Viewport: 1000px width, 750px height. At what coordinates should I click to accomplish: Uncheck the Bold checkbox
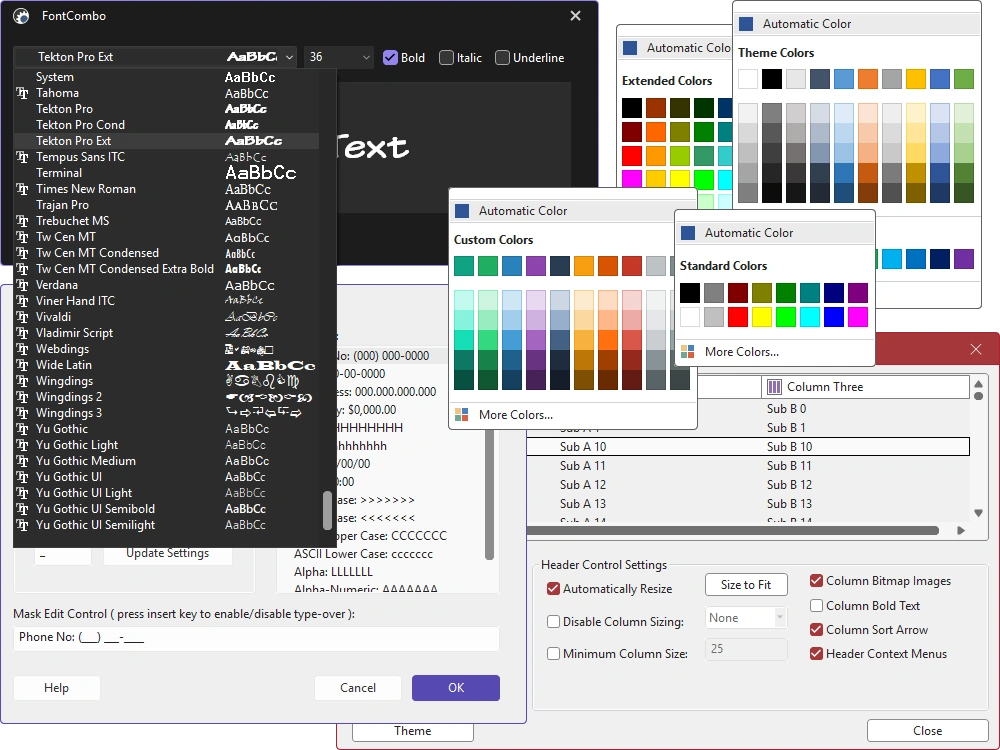(390, 58)
